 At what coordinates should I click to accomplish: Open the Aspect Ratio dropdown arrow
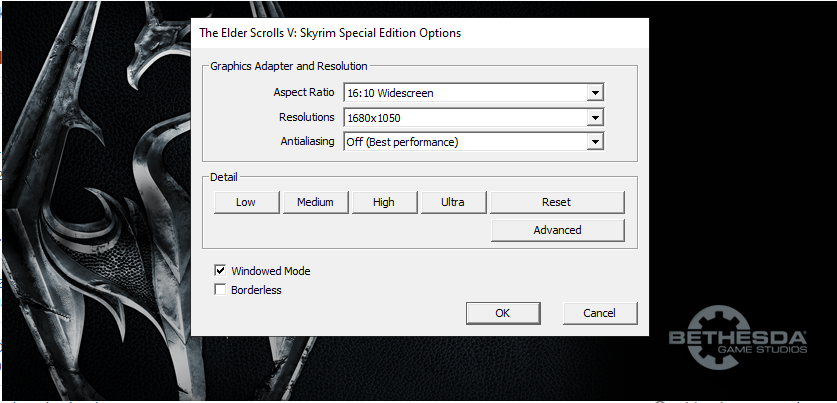(x=595, y=93)
